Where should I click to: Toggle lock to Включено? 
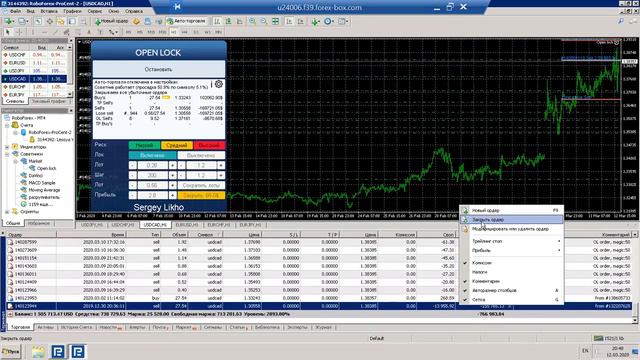(x=152, y=156)
